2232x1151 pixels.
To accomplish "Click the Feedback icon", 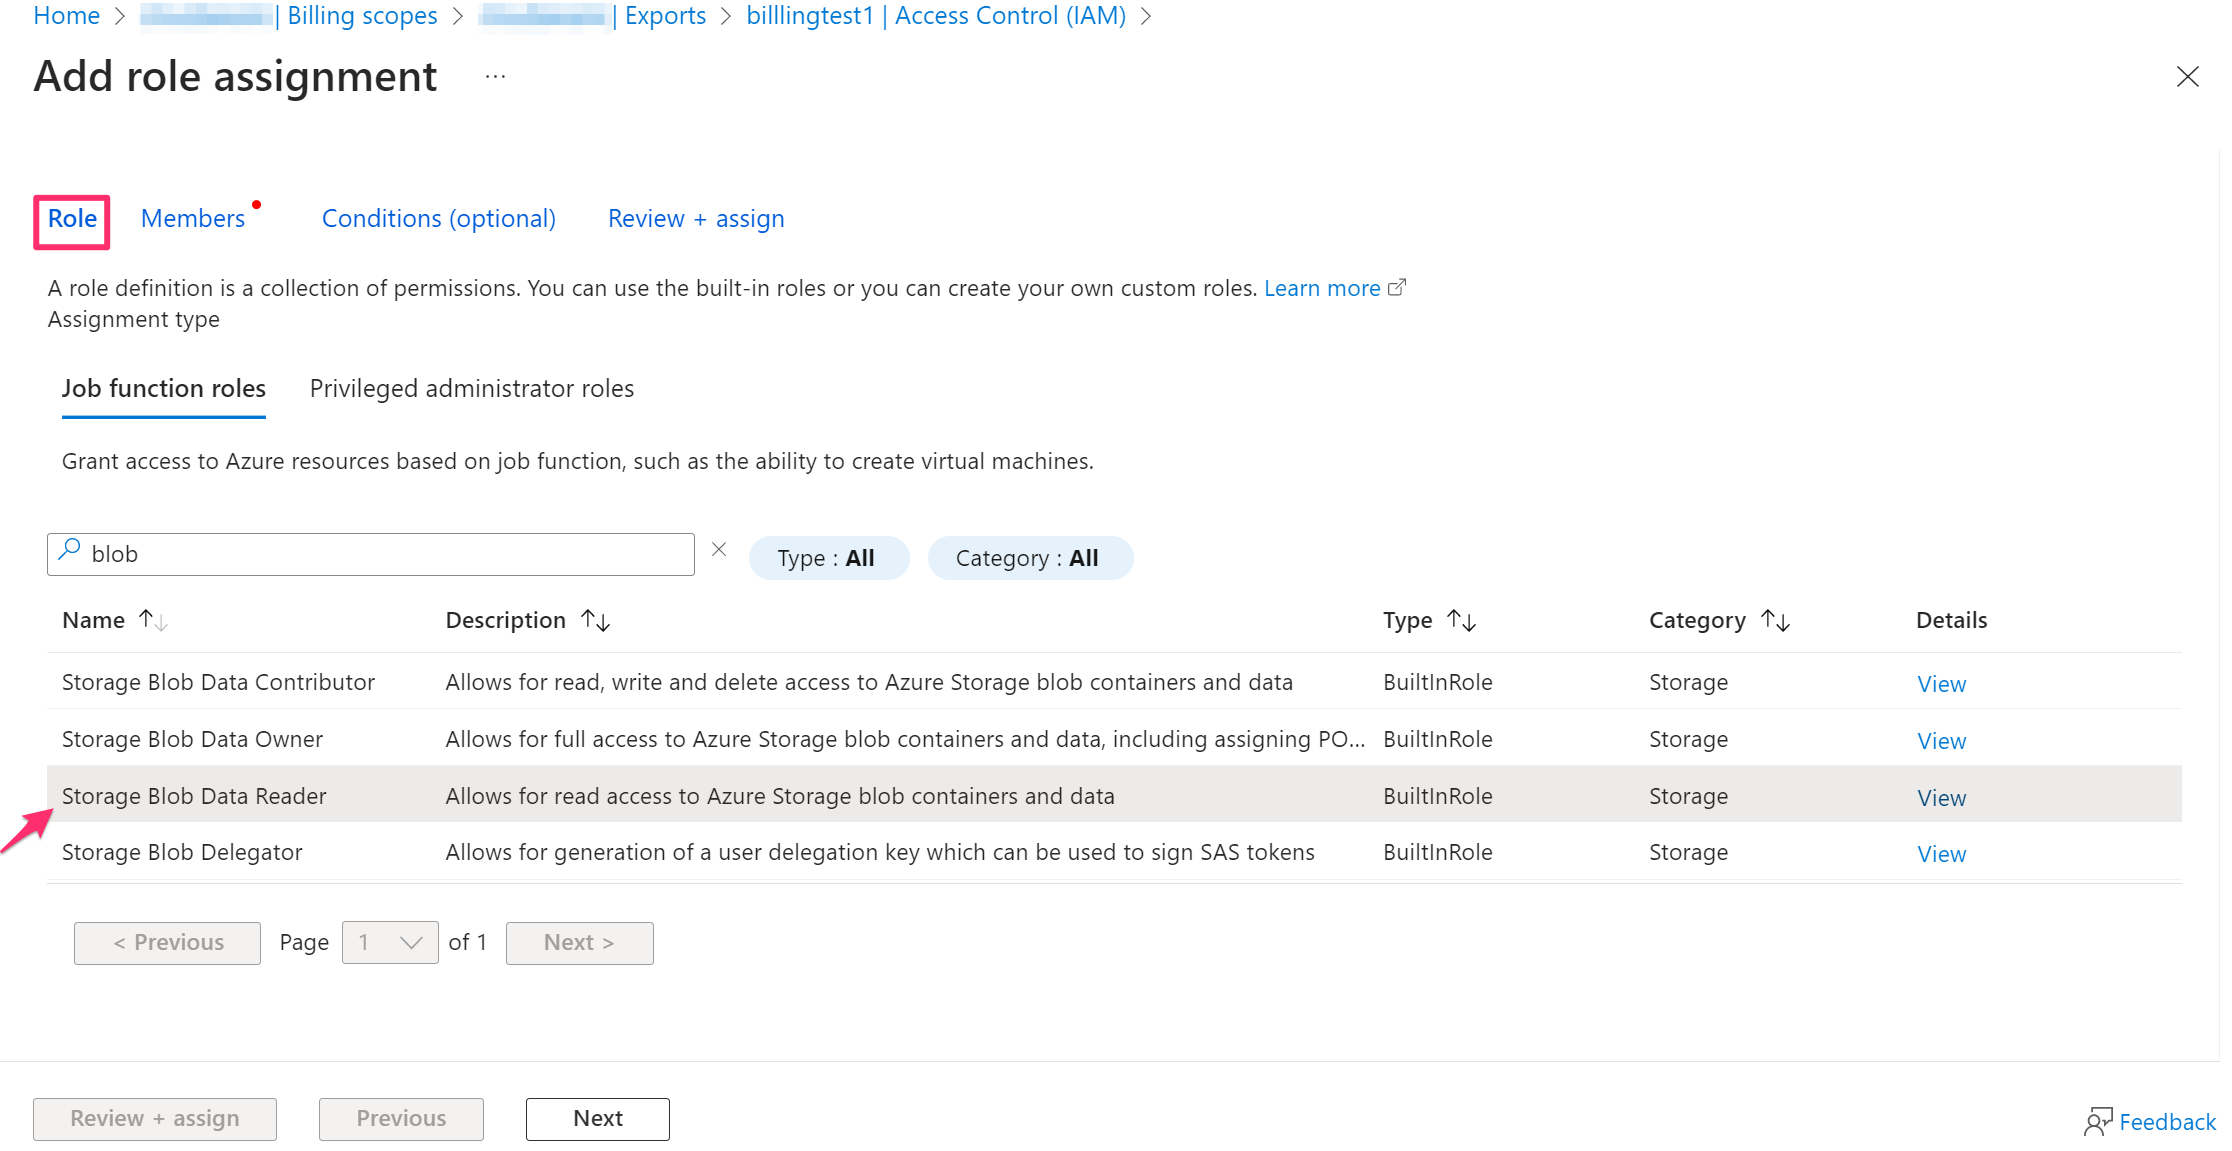I will click(2098, 1121).
